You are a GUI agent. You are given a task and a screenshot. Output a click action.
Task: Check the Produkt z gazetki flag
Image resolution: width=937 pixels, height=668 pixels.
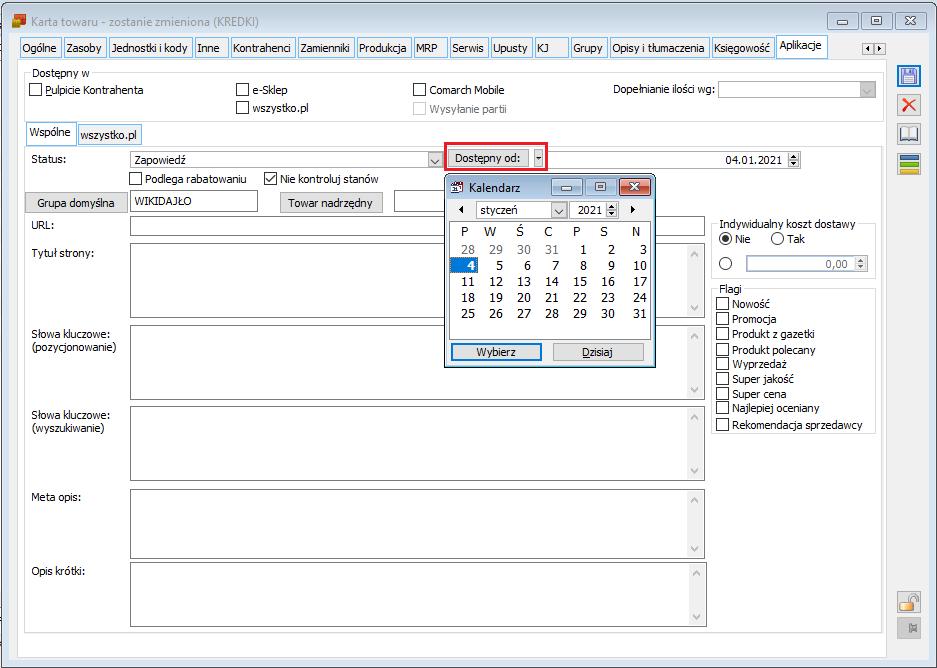point(722,333)
